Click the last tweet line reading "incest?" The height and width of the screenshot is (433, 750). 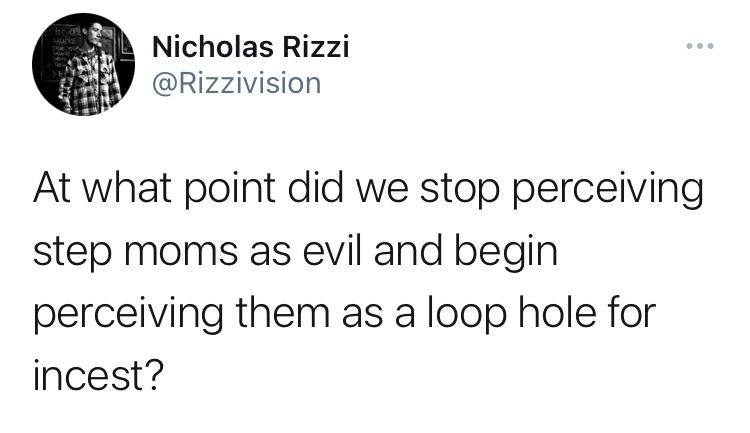coord(98,376)
